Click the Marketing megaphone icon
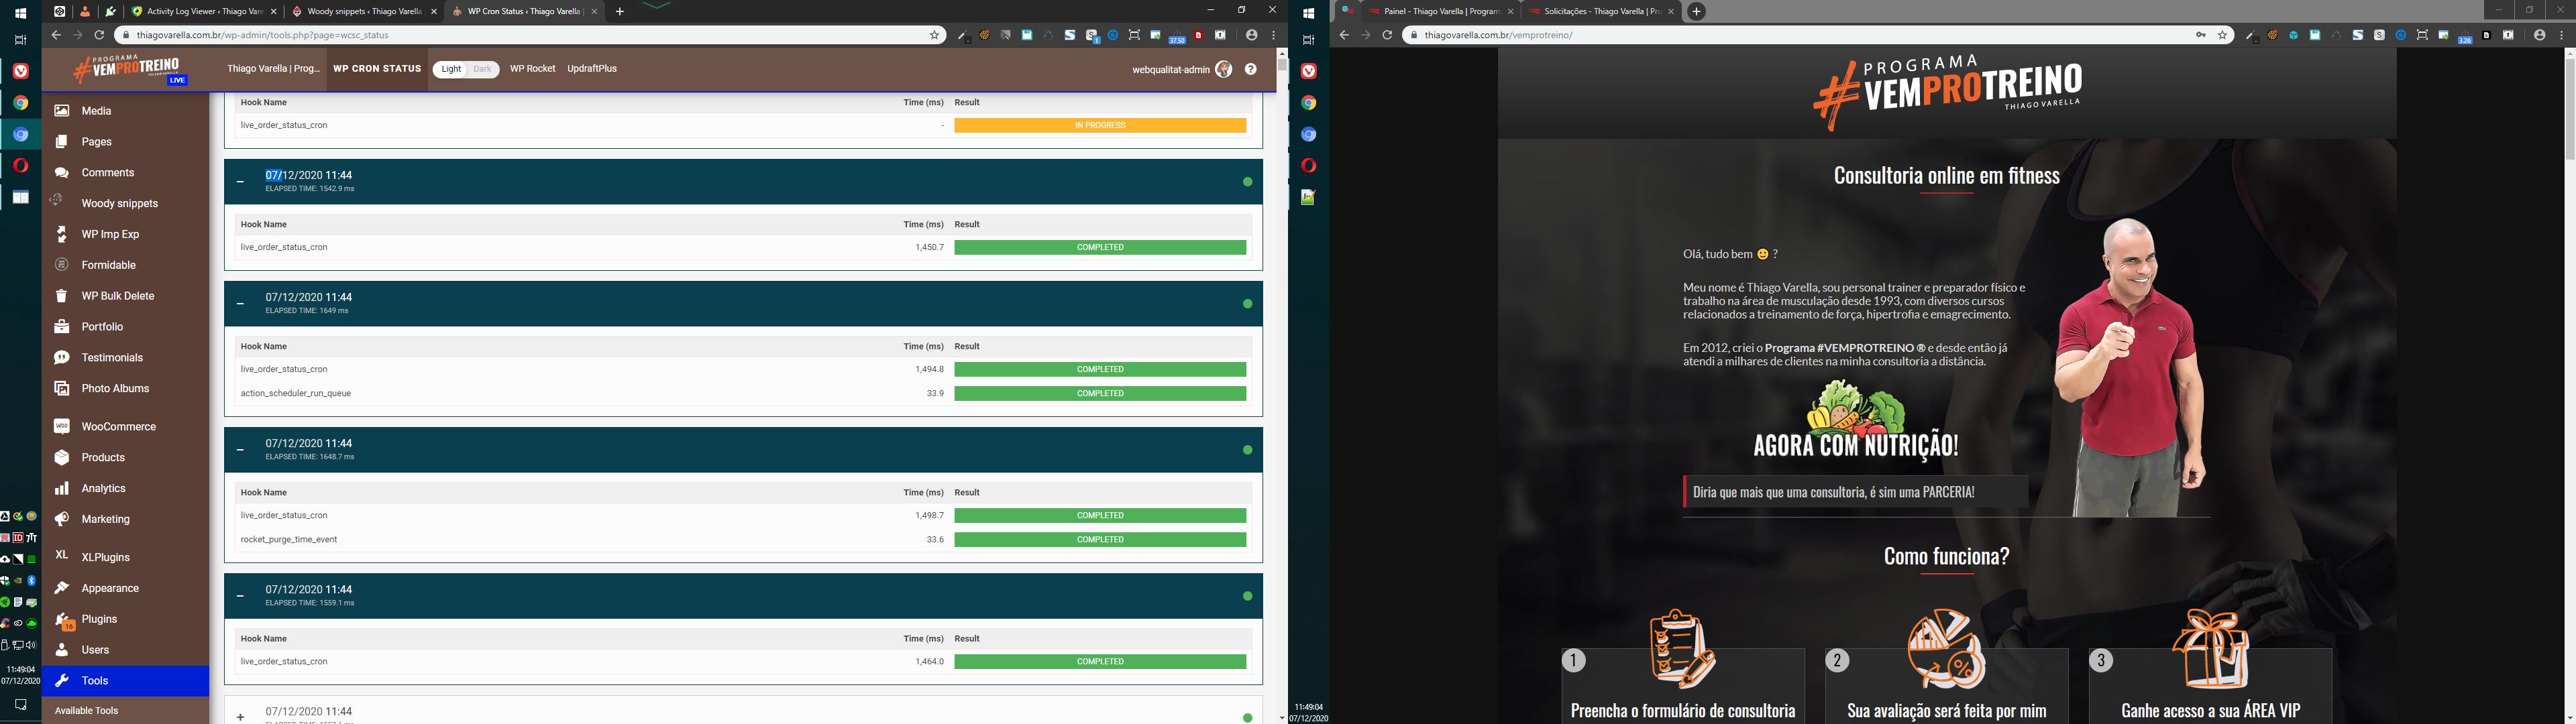 click(x=62, y=520)
